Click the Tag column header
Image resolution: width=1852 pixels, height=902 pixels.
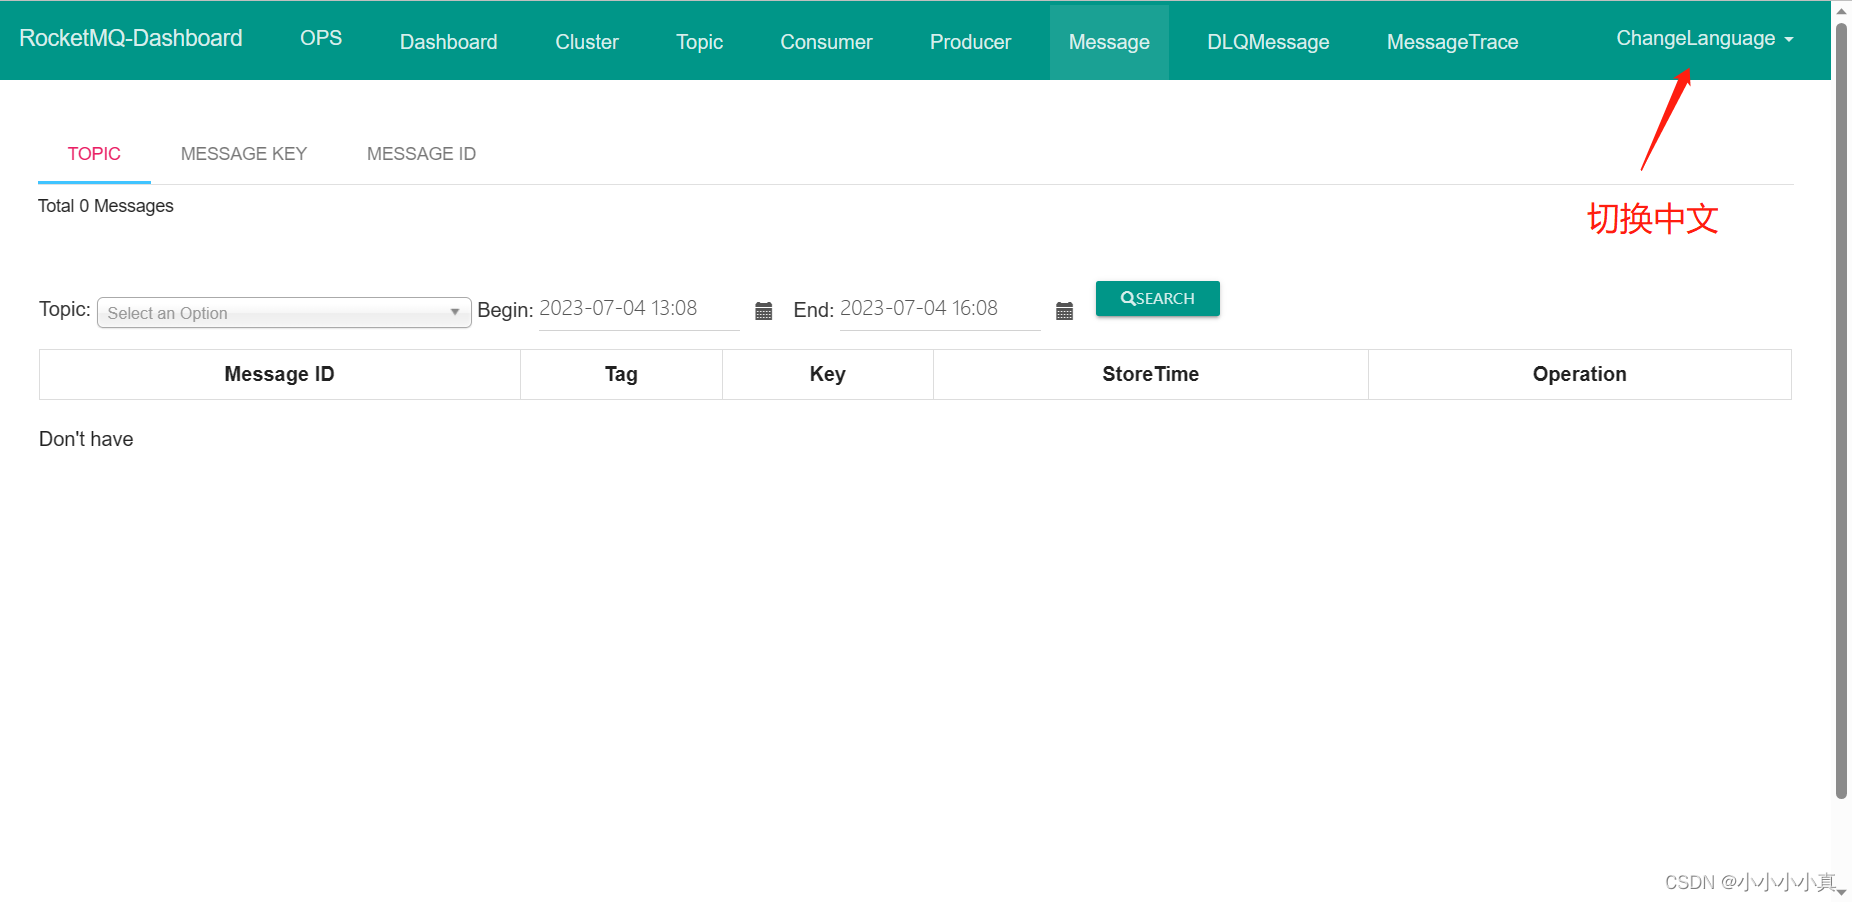pyautogui.click(x=621, y=374)
